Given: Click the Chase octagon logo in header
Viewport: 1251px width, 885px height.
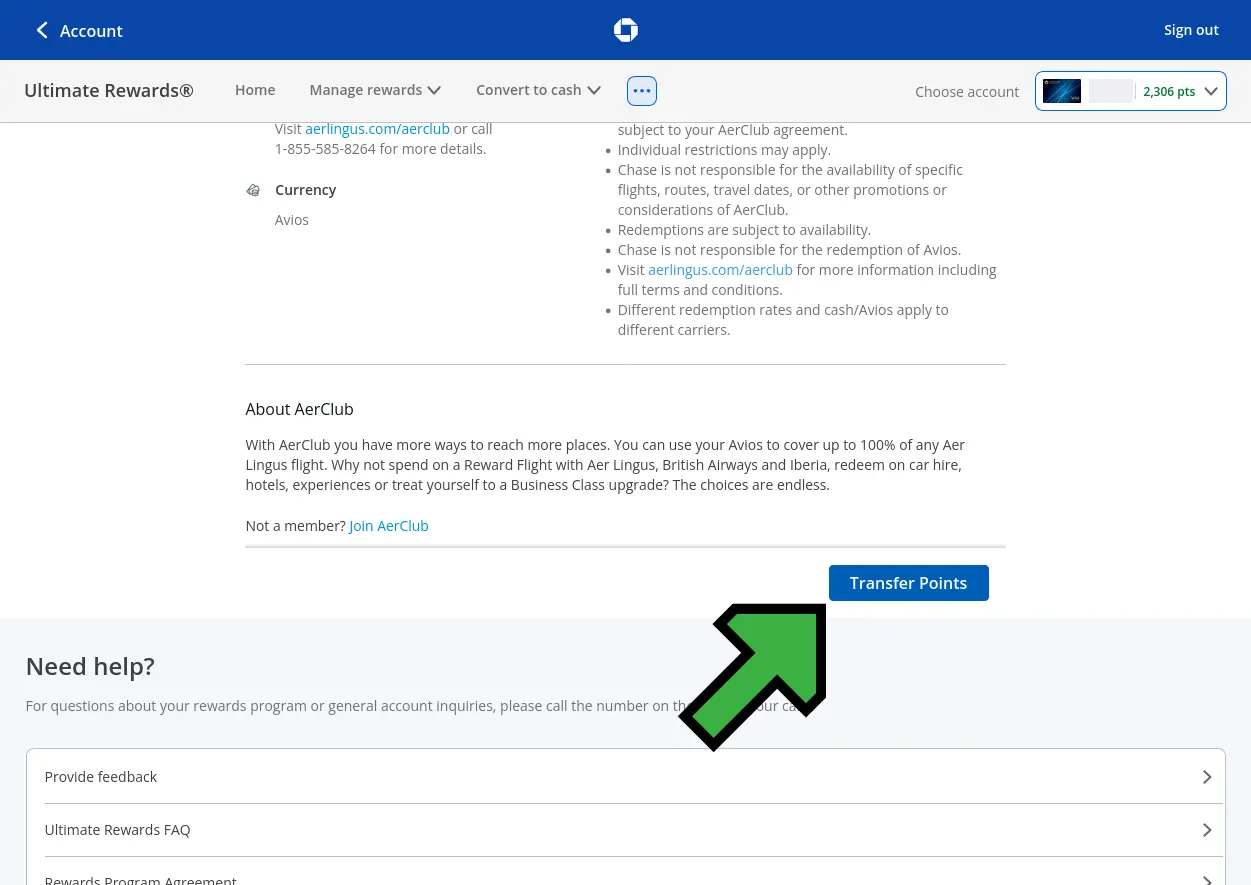Looking at the screenshot, I should point(626,30).
